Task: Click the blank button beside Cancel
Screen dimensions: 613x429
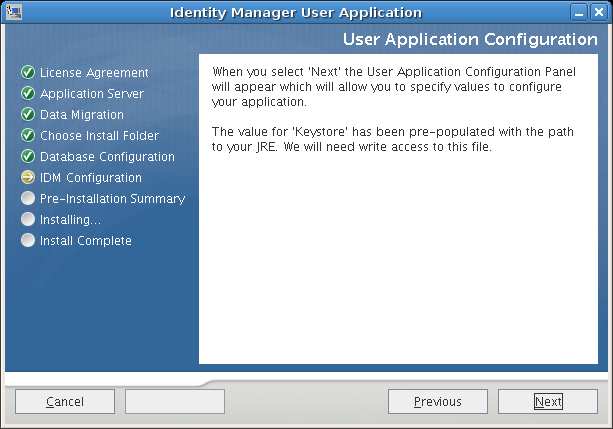Action: click(x=175, y=402)
